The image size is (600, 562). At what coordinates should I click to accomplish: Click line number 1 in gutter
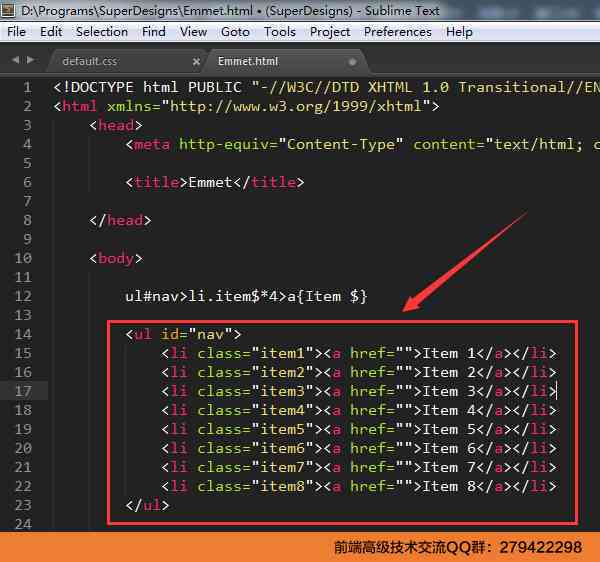pyautogui.click(x=27, y=87)
